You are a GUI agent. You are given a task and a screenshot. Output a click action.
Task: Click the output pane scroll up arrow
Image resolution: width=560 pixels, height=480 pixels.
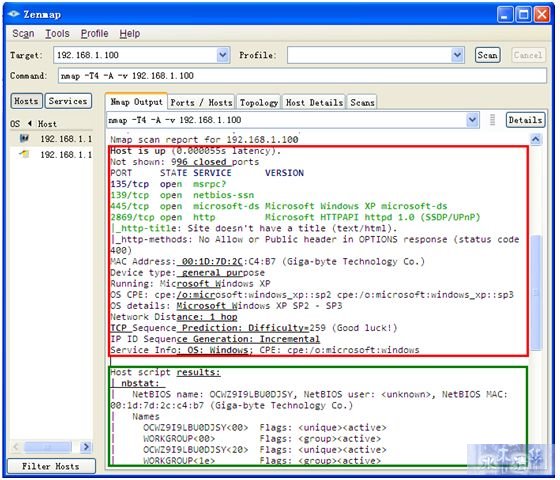[535, 139]
